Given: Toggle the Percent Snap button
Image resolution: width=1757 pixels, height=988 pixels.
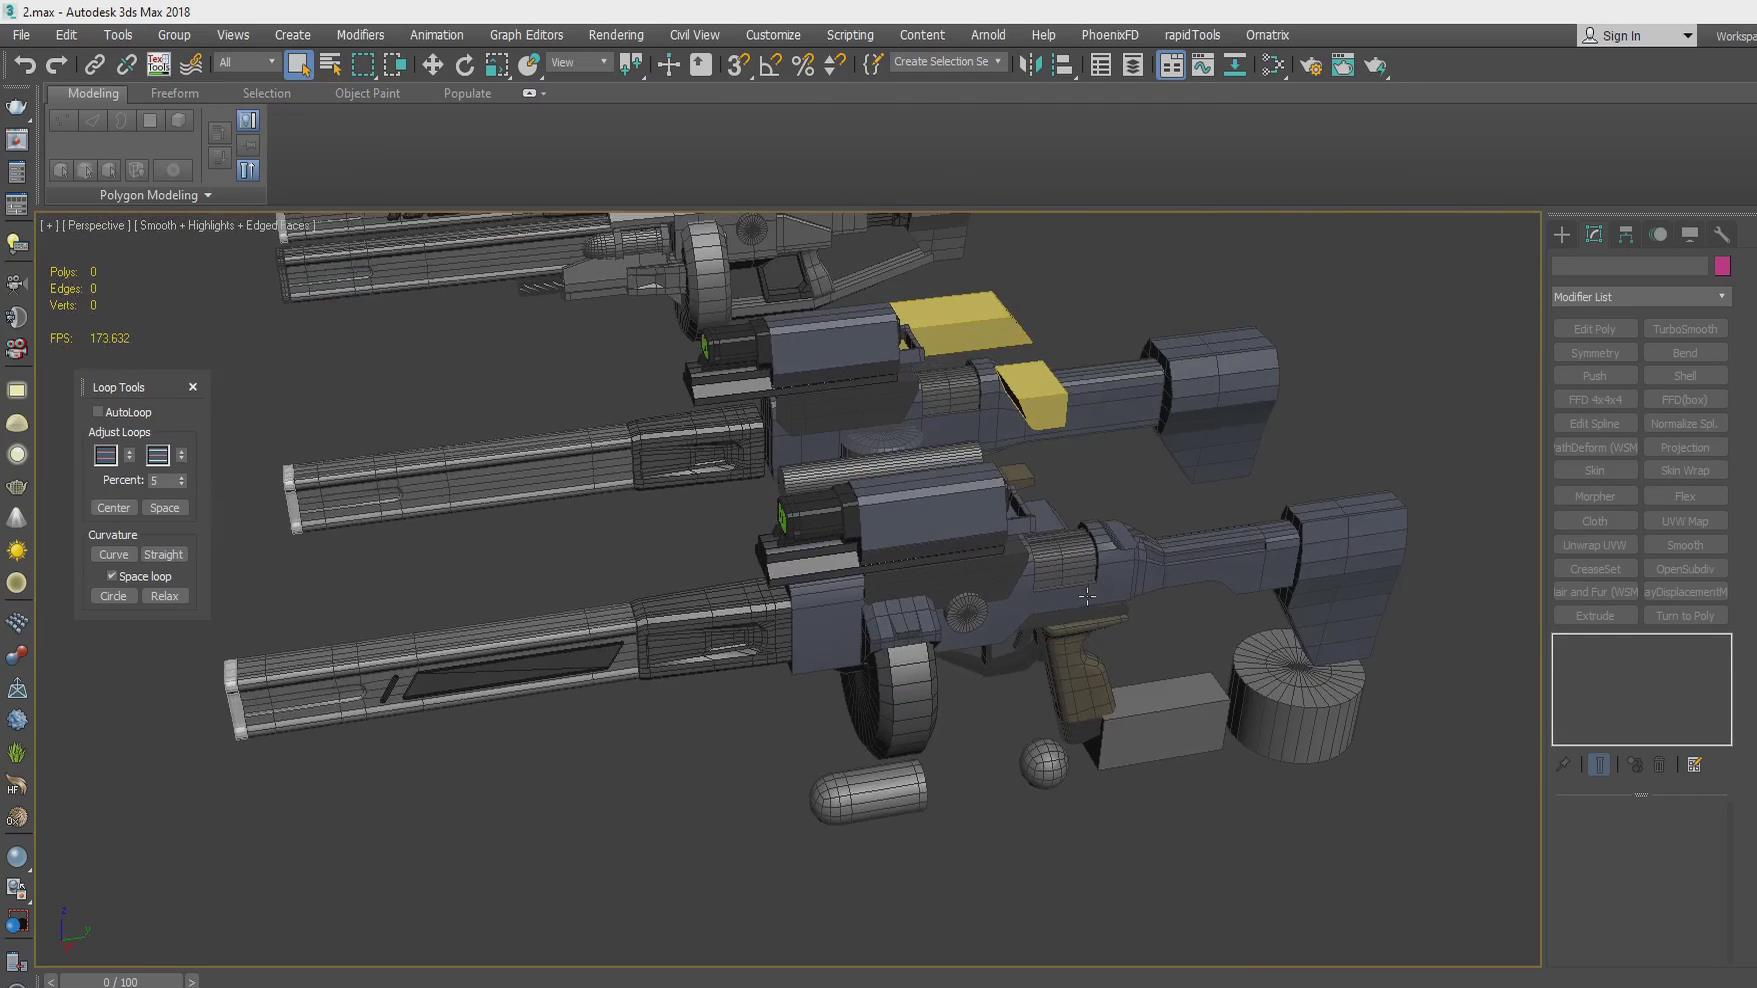Looking at the screenshot, I should [x=802, y=65].
